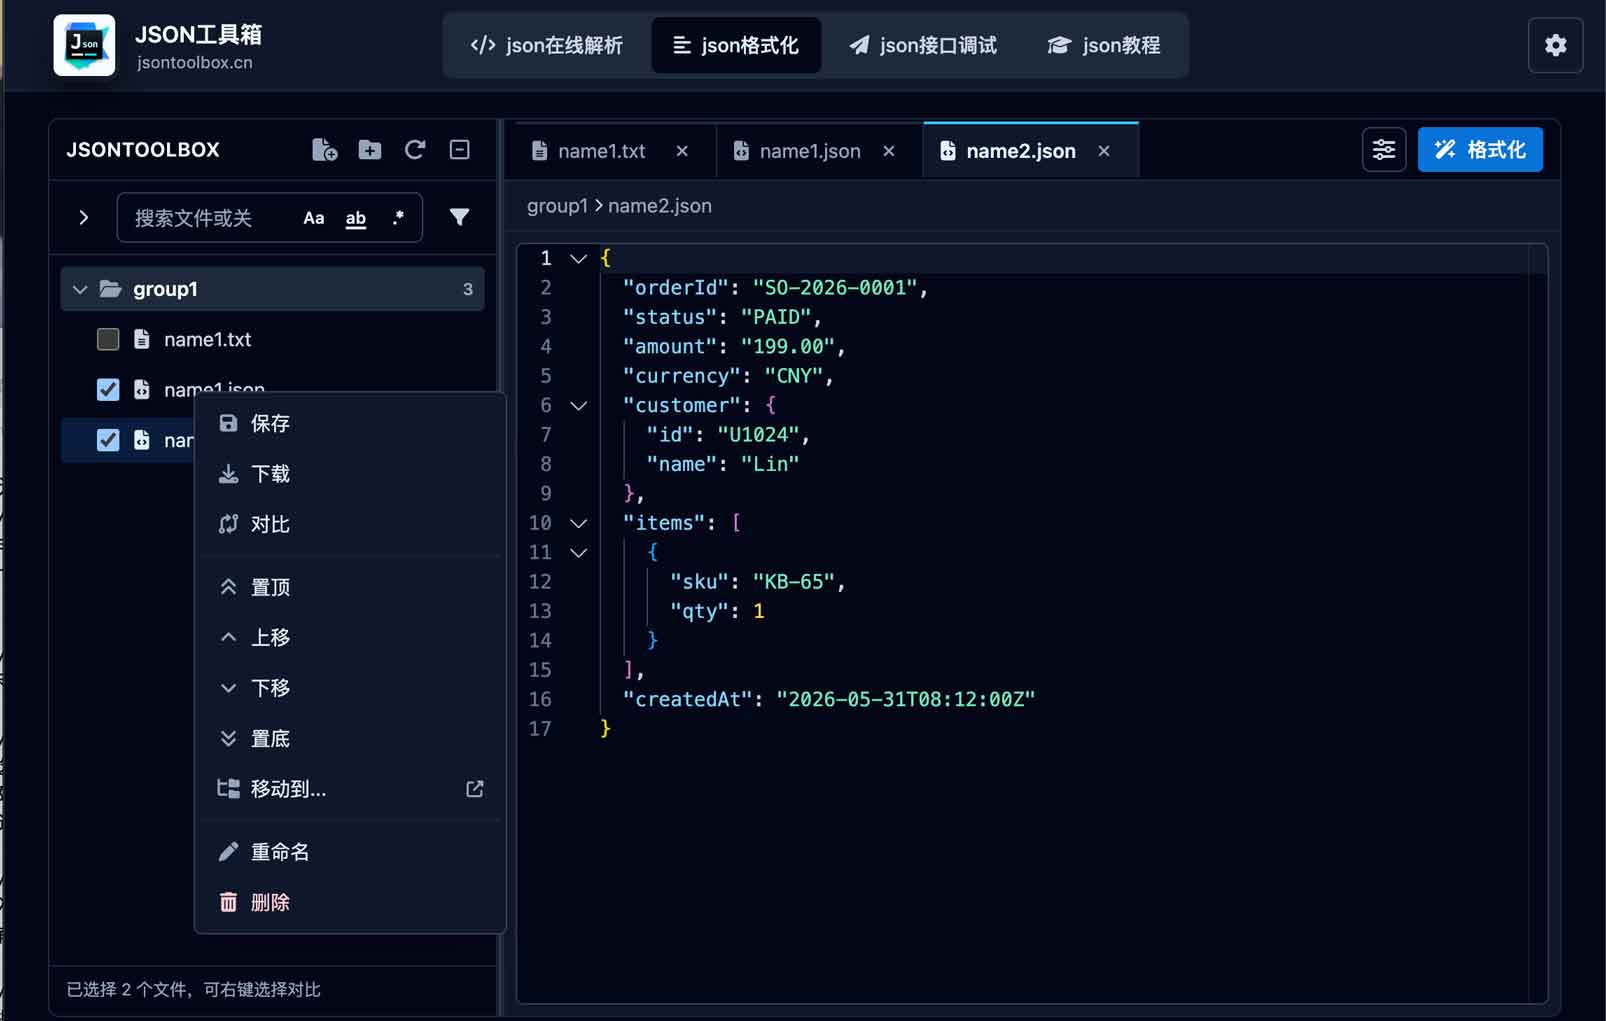This screenshot has height=1021, width=1606.
Task: Click the group1 file count badge 3
Action: [467, 289]
